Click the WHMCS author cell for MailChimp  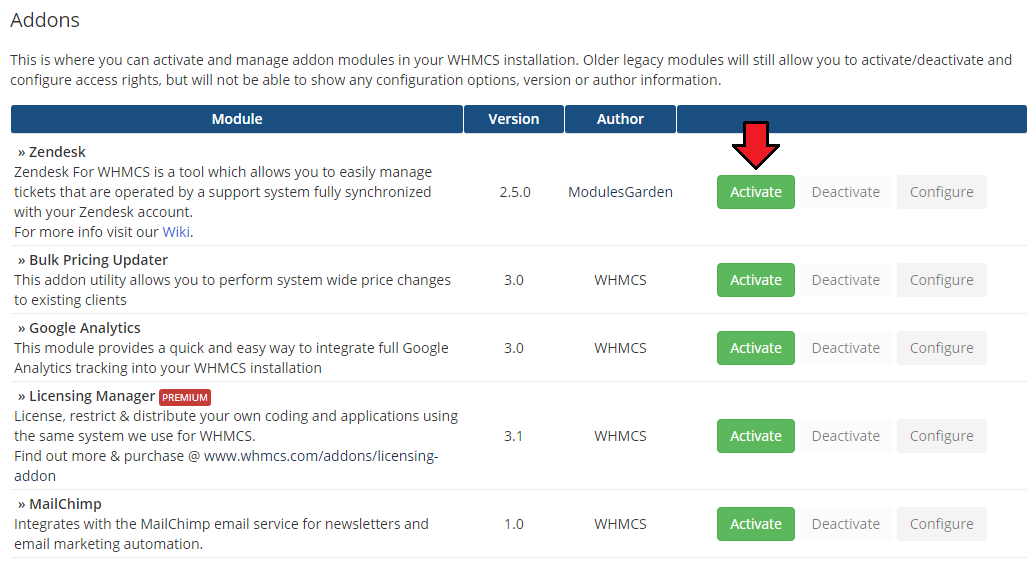point(620,524)
